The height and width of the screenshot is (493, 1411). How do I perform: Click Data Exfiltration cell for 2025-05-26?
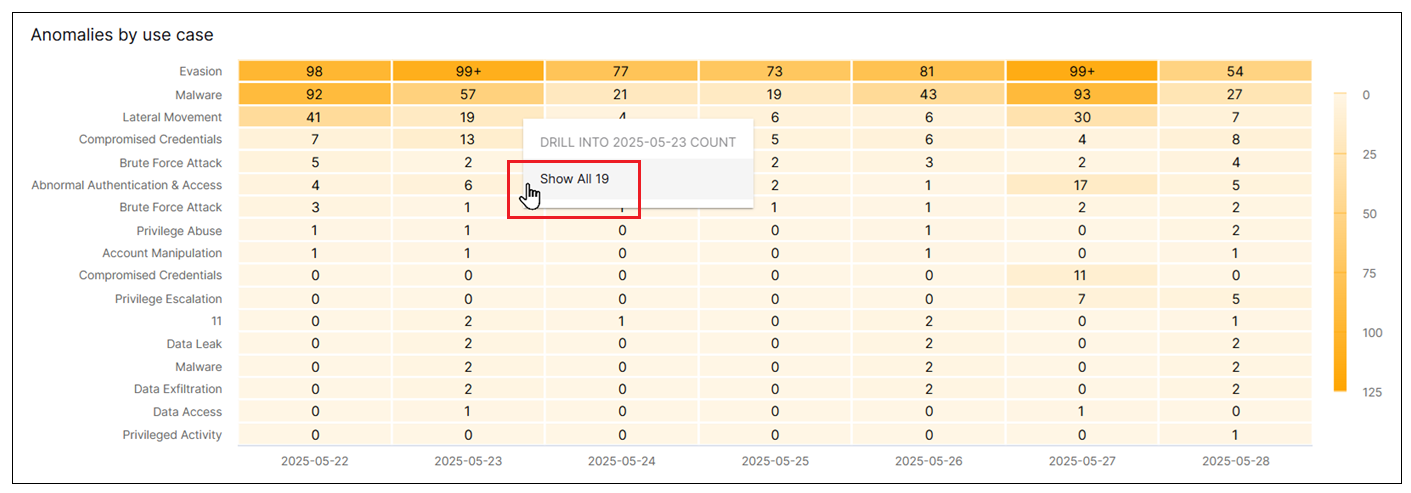coord(929,389)
